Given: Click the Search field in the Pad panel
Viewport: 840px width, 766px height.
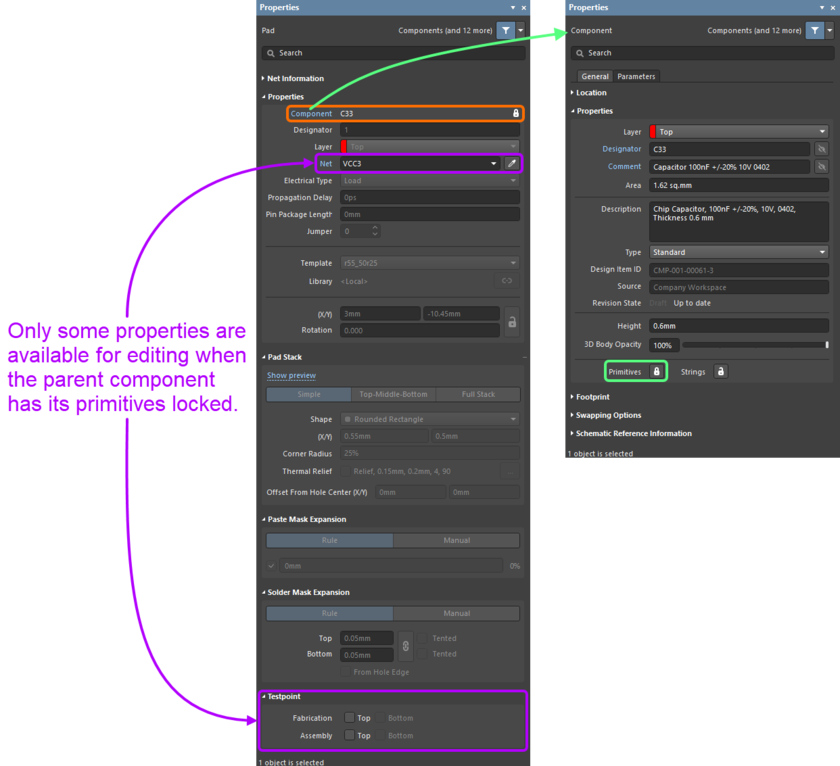Looking at the screenshot, I should point(395,52).
